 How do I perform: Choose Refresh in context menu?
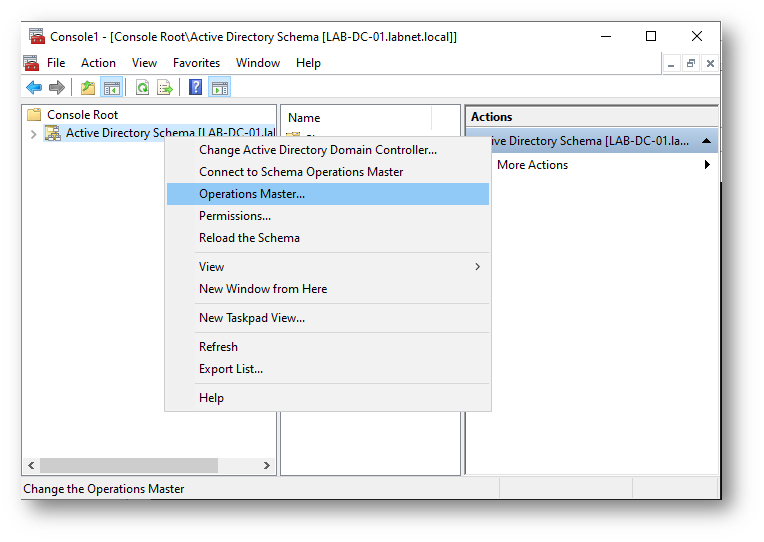328,347
